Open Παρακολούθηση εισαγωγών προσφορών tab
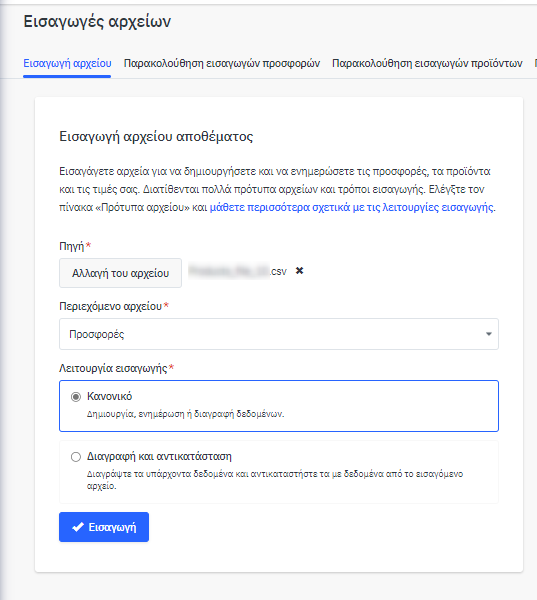Screen dimensions: 537x600 pyautogui.click(x=222, y=63)
